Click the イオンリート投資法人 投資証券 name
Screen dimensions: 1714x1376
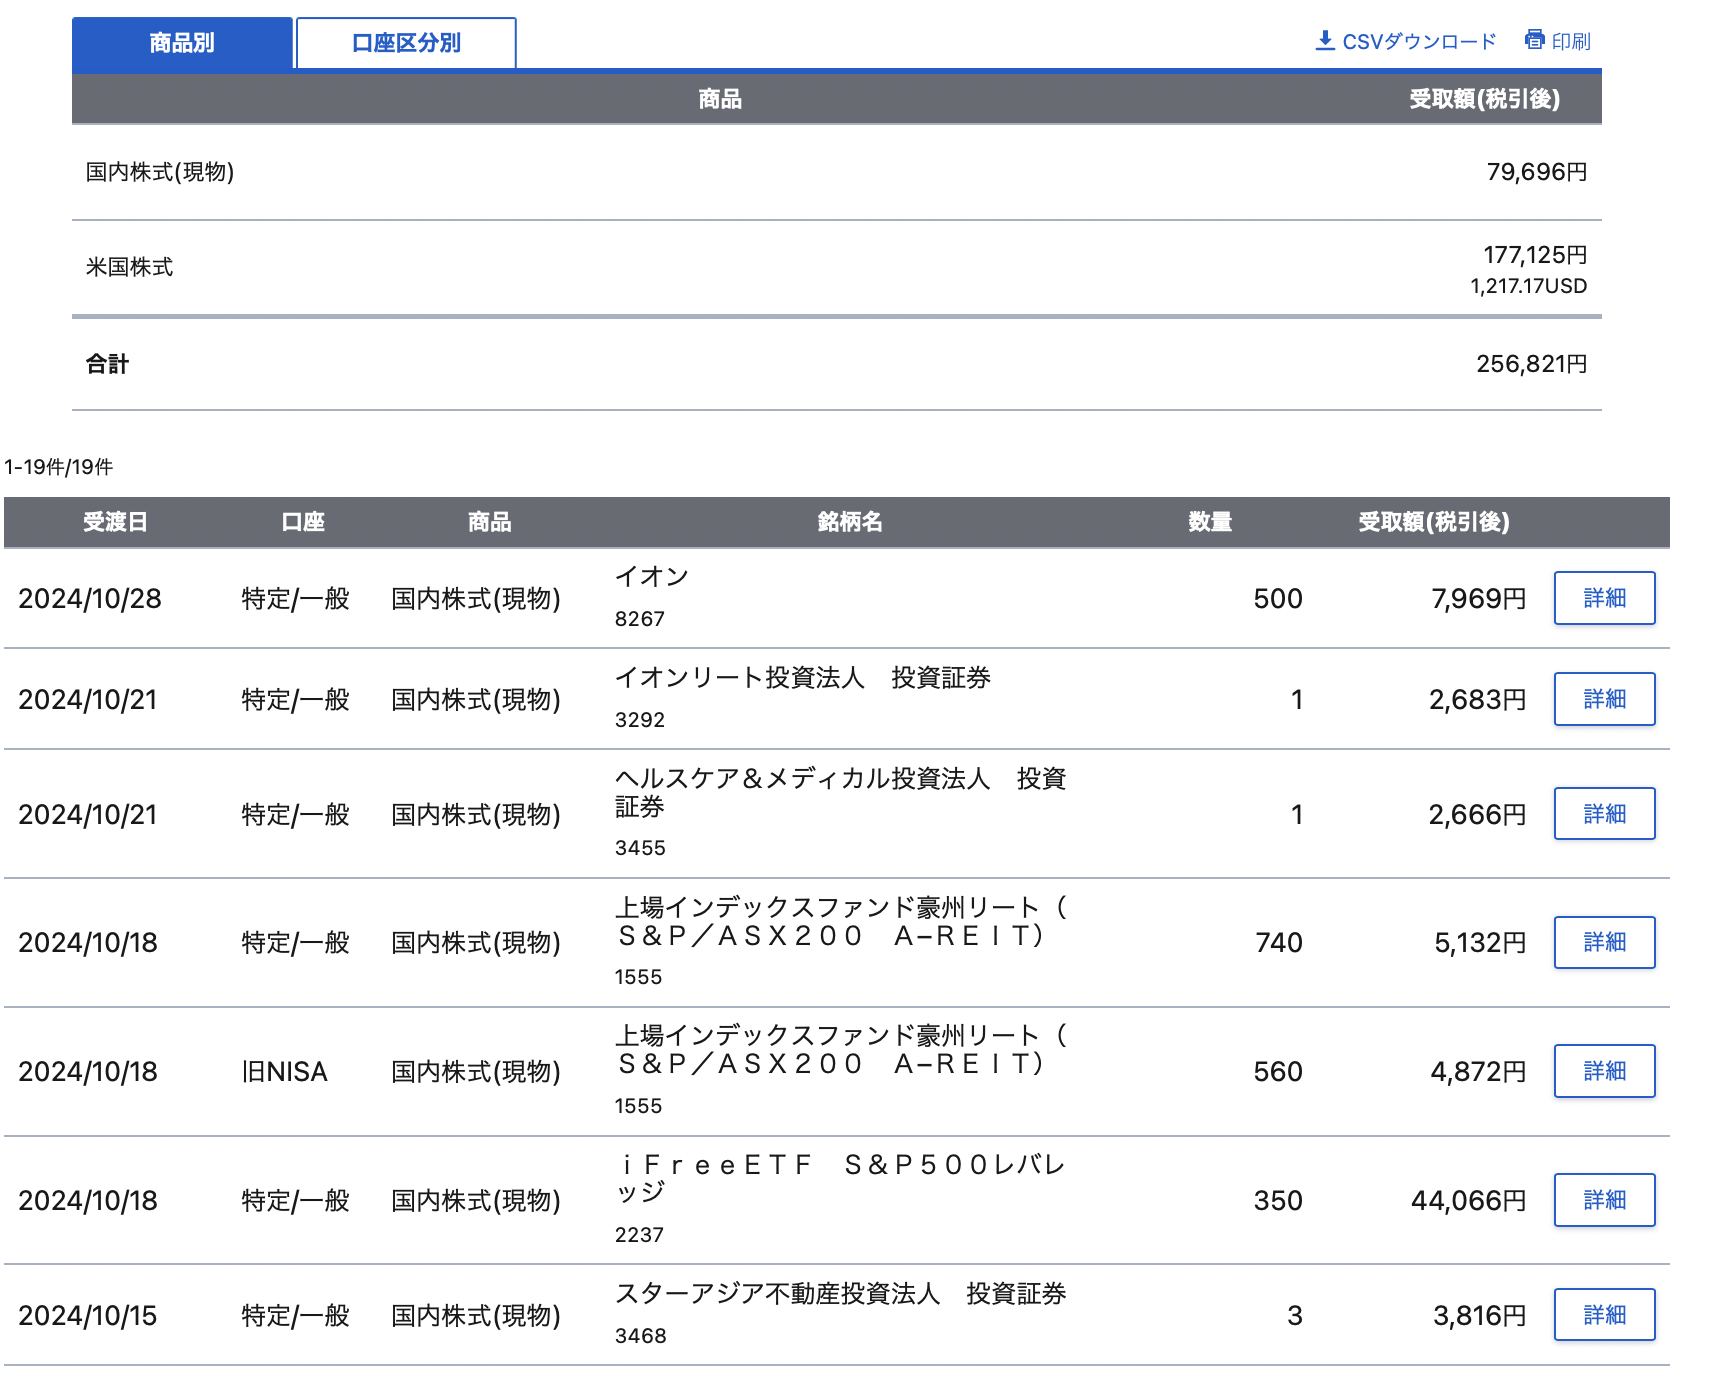tap(803, 678)
